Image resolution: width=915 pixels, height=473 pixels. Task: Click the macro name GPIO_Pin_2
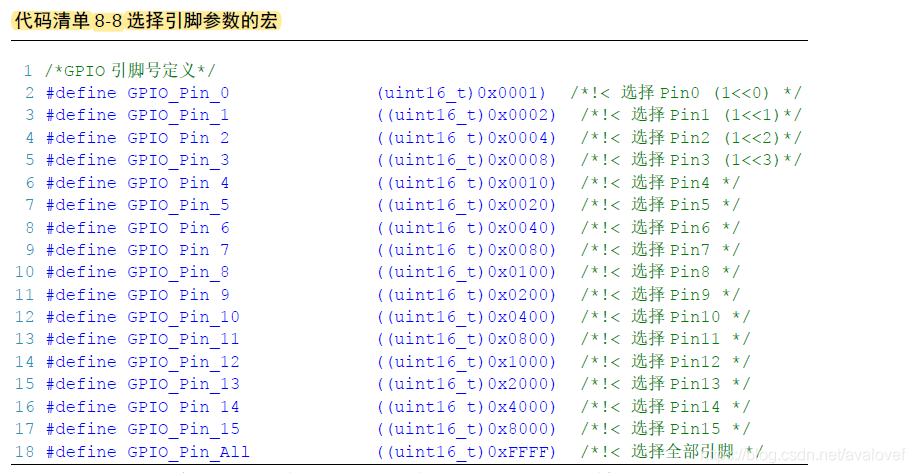click(x=179, y=138)
